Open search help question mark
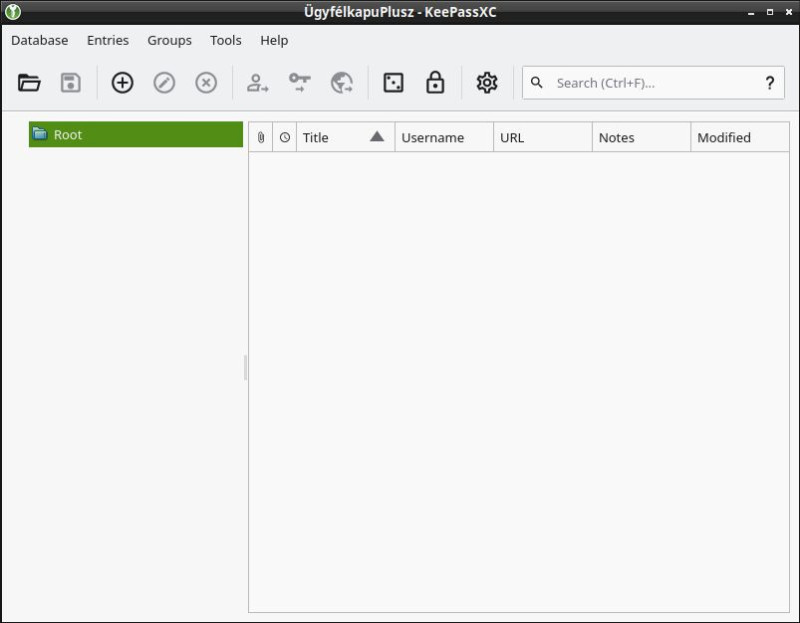 (769, 83)
